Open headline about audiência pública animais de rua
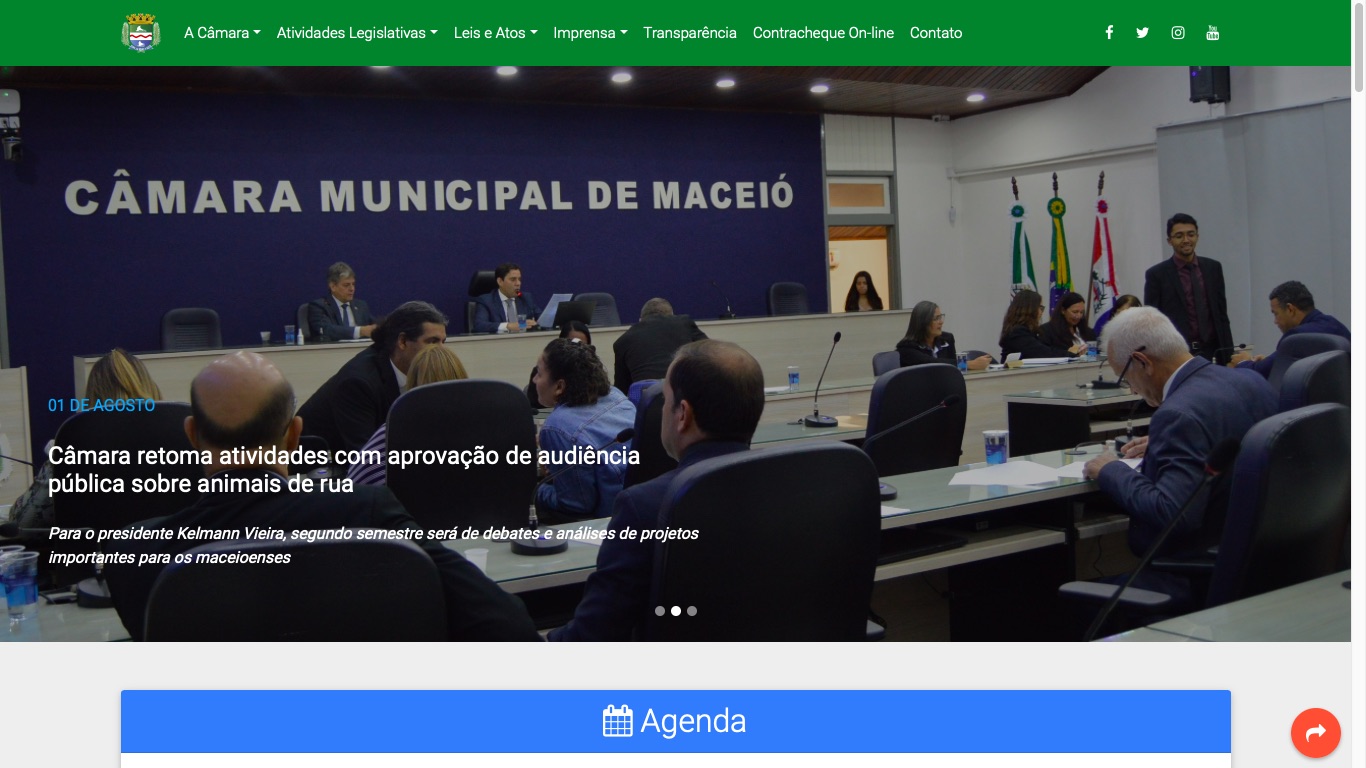Viewport: 1366px width, 768px height. (344, 469)
